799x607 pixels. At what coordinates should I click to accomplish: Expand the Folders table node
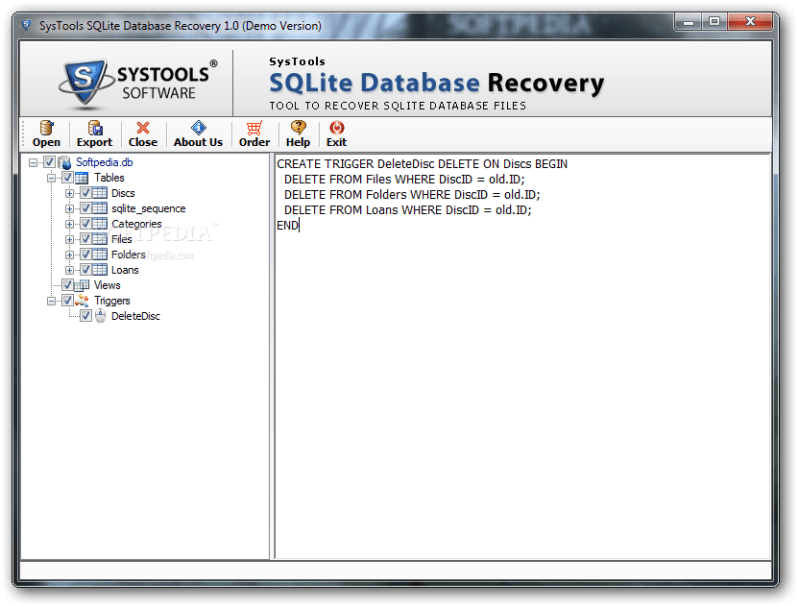(70, 254)
